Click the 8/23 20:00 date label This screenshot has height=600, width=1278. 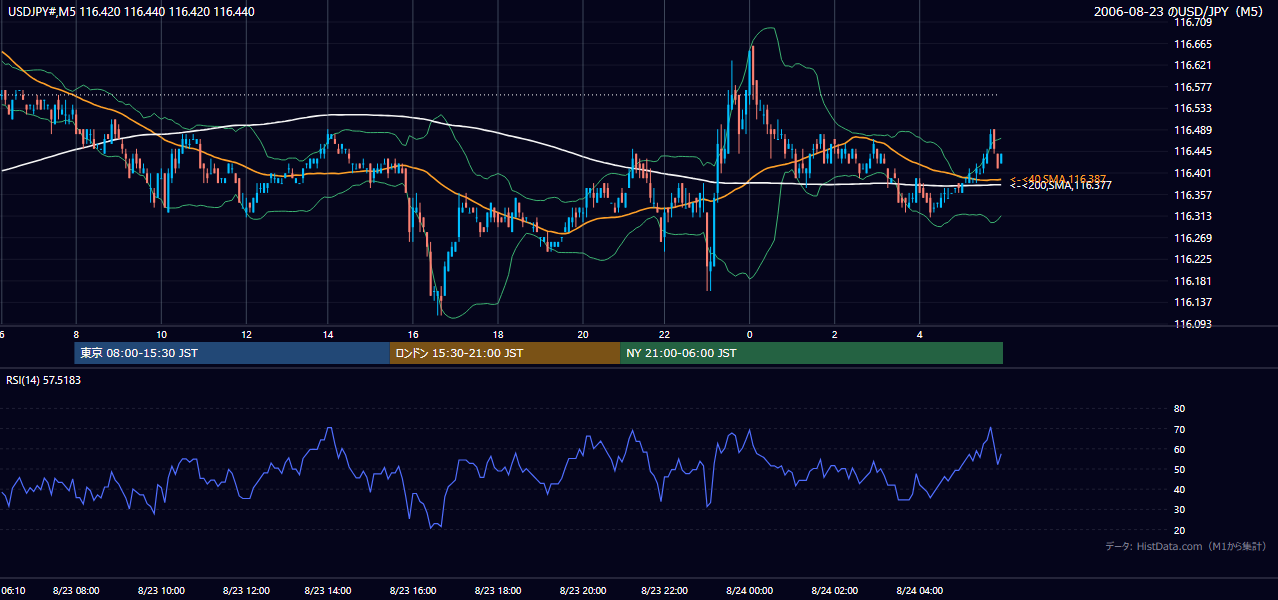point(582,591)
